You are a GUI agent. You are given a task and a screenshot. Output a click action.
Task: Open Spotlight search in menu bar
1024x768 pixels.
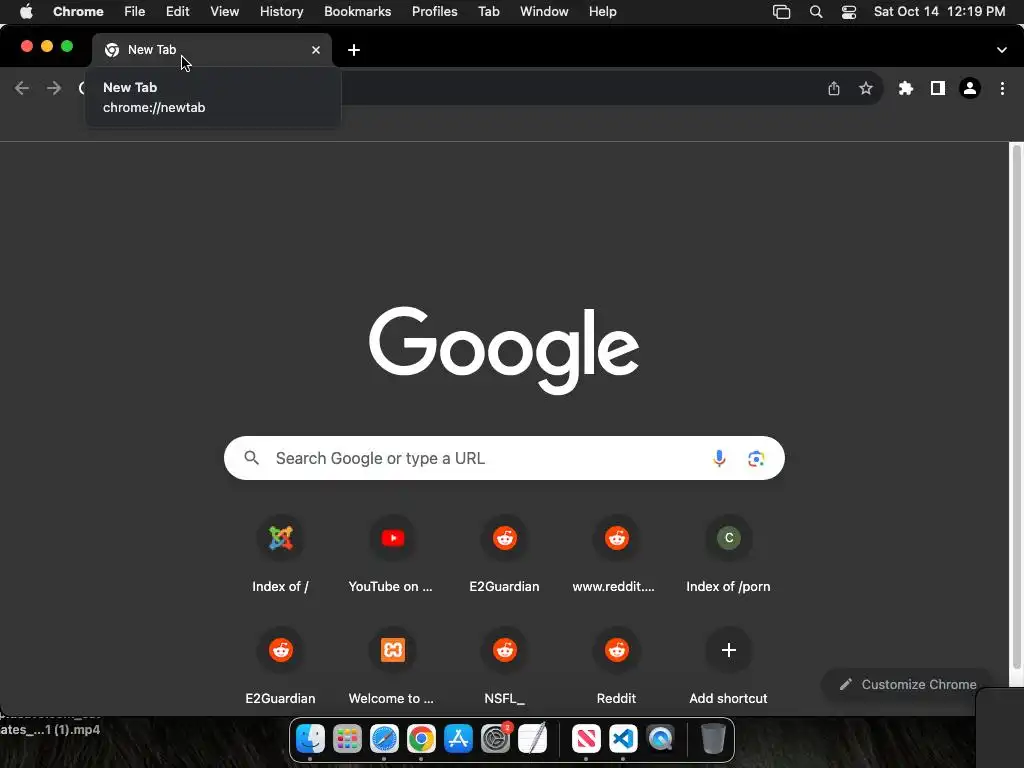pos(816,12)
